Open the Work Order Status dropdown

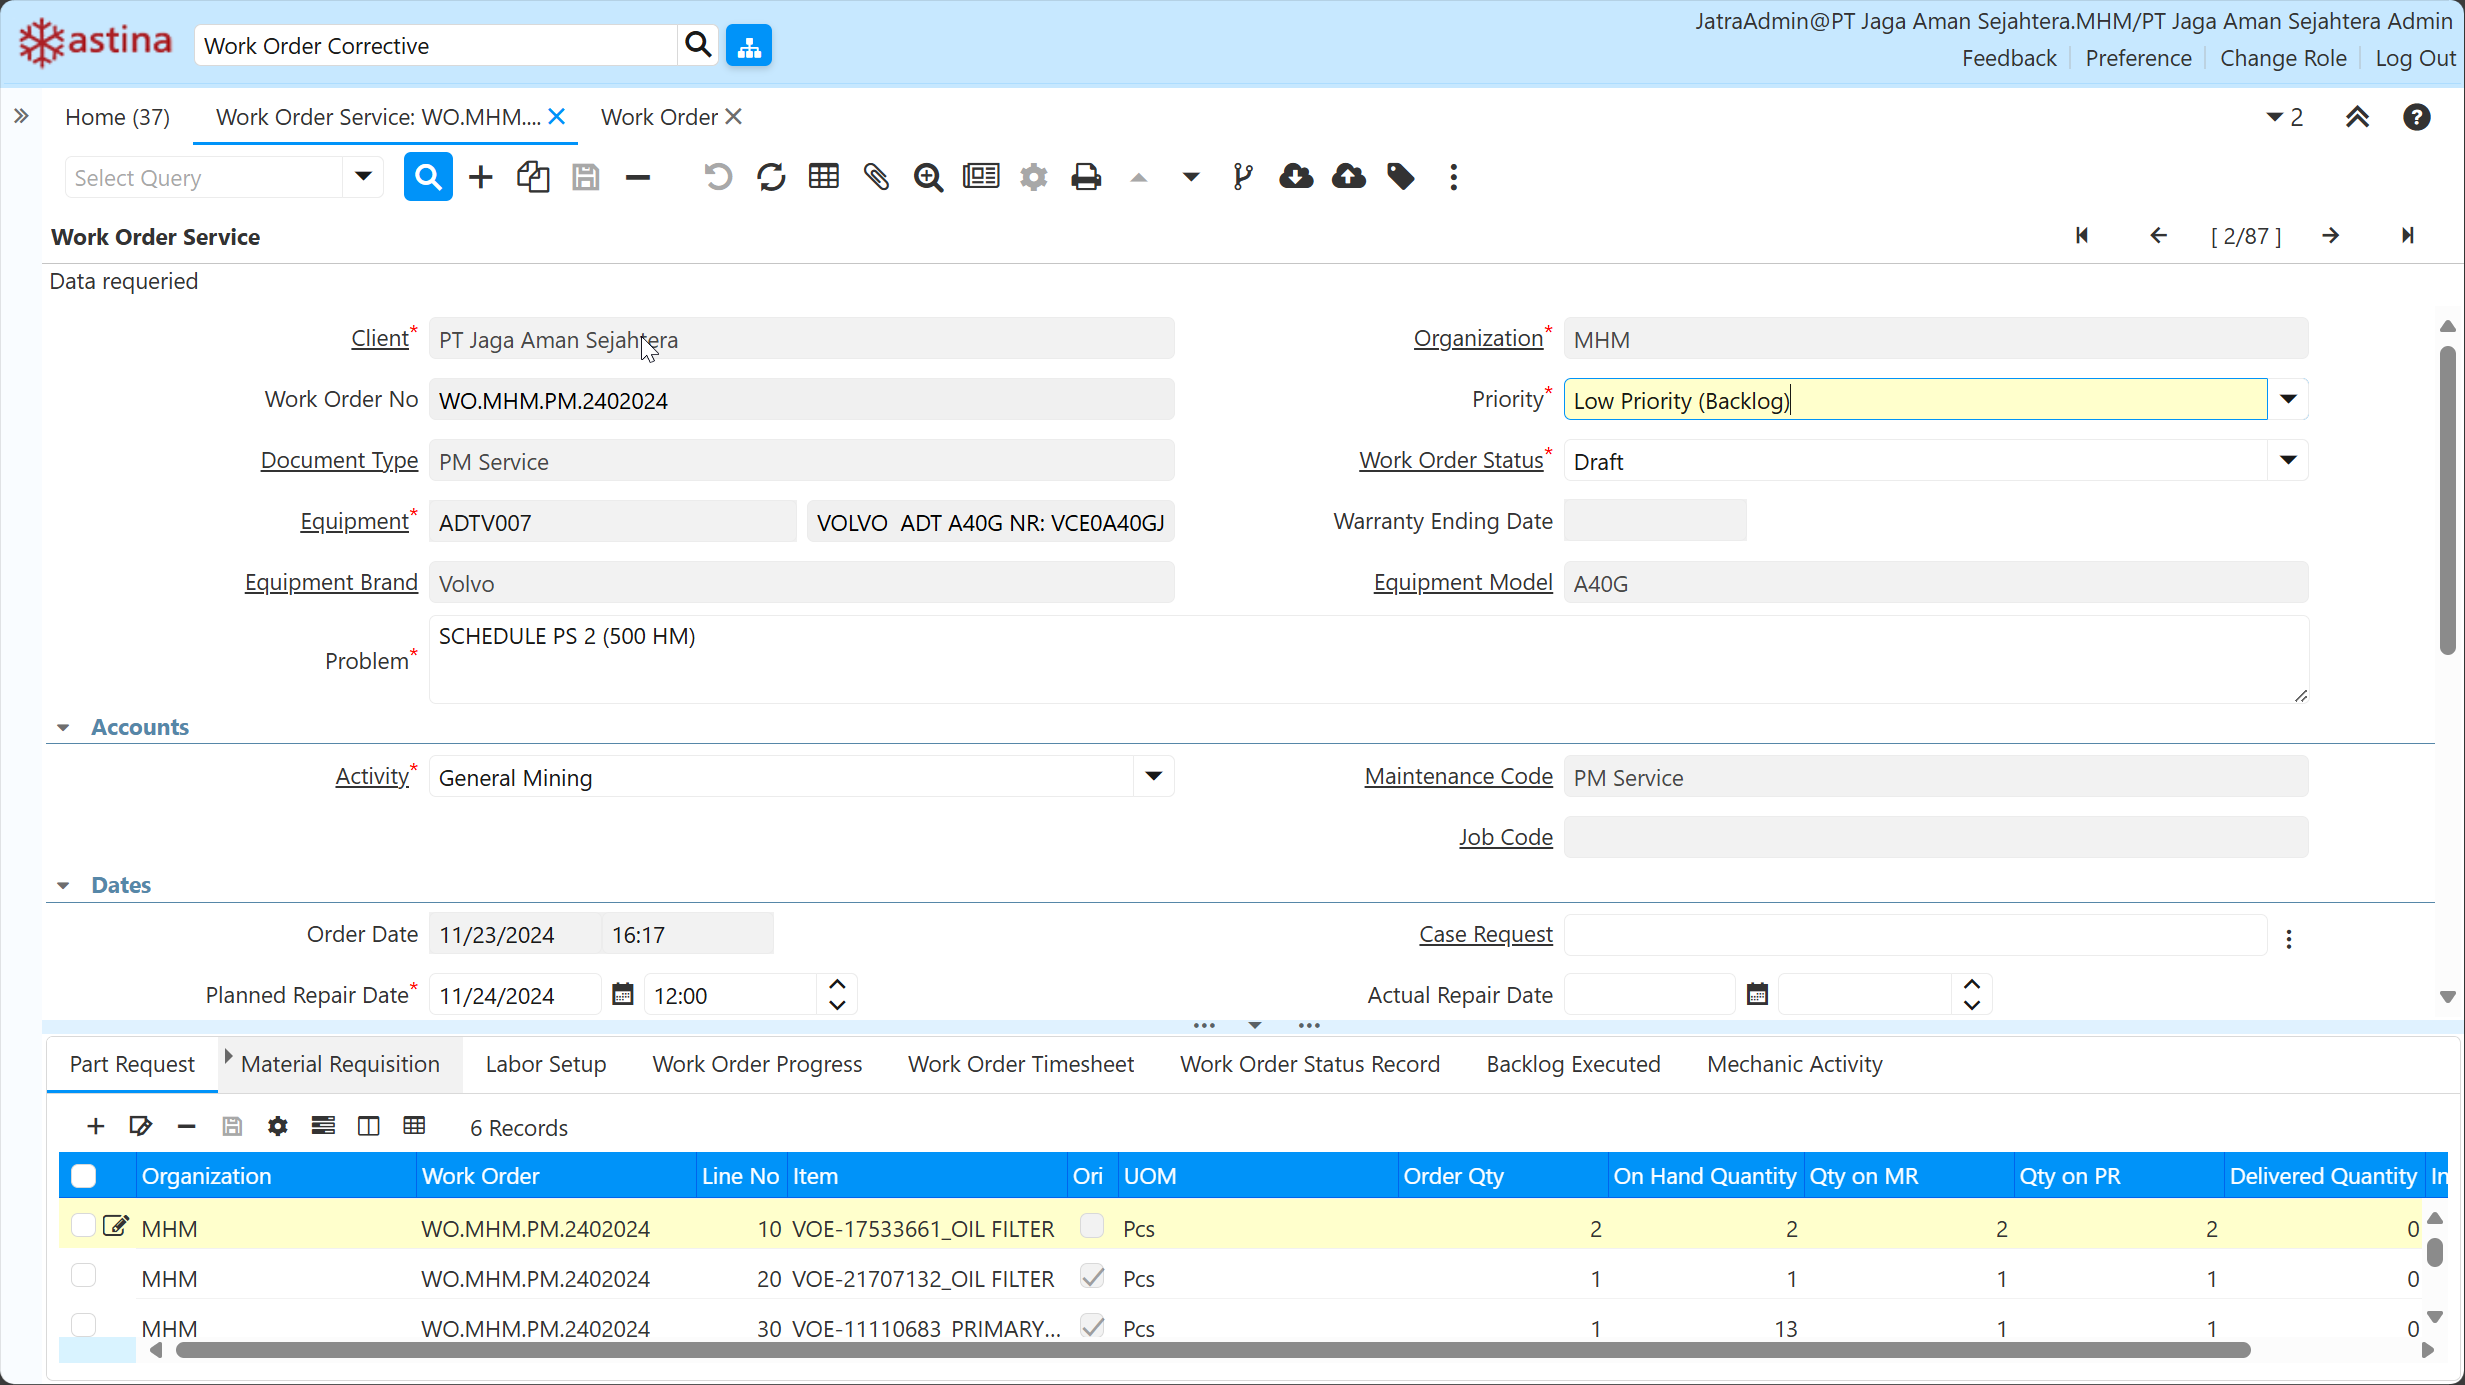2288,461
